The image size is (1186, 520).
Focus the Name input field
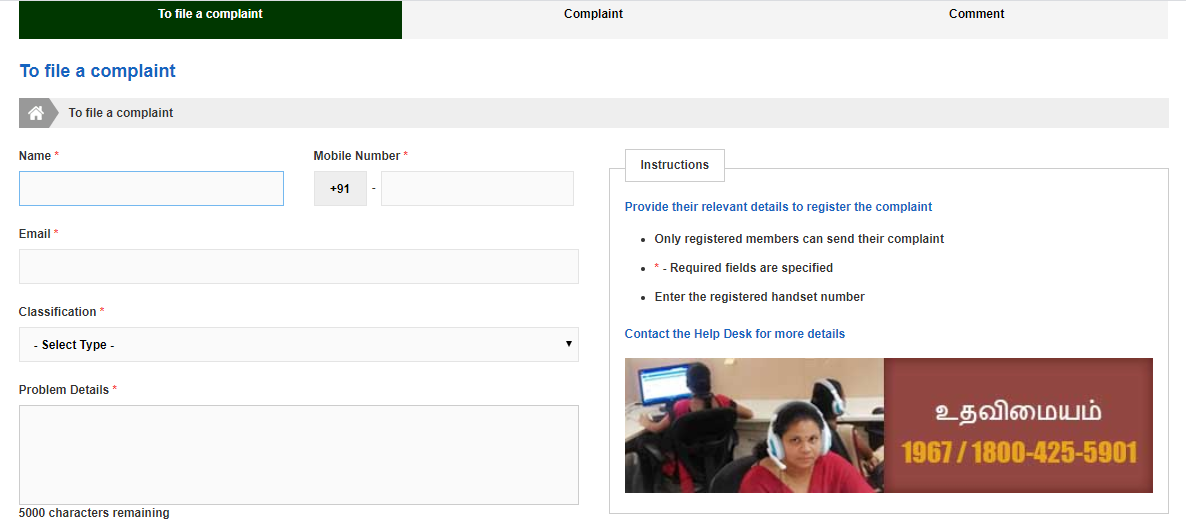(151, 189)
